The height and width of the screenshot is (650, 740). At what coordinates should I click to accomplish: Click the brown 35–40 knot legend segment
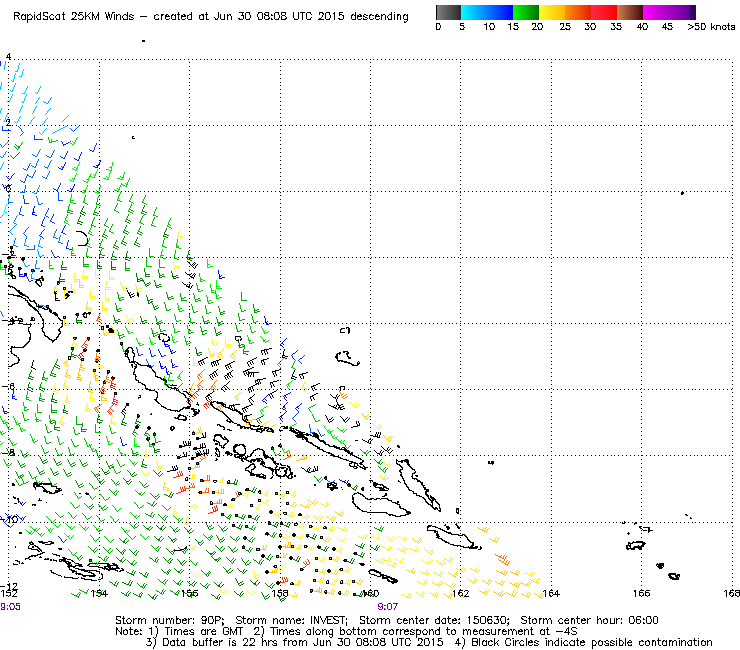[630, 12]
